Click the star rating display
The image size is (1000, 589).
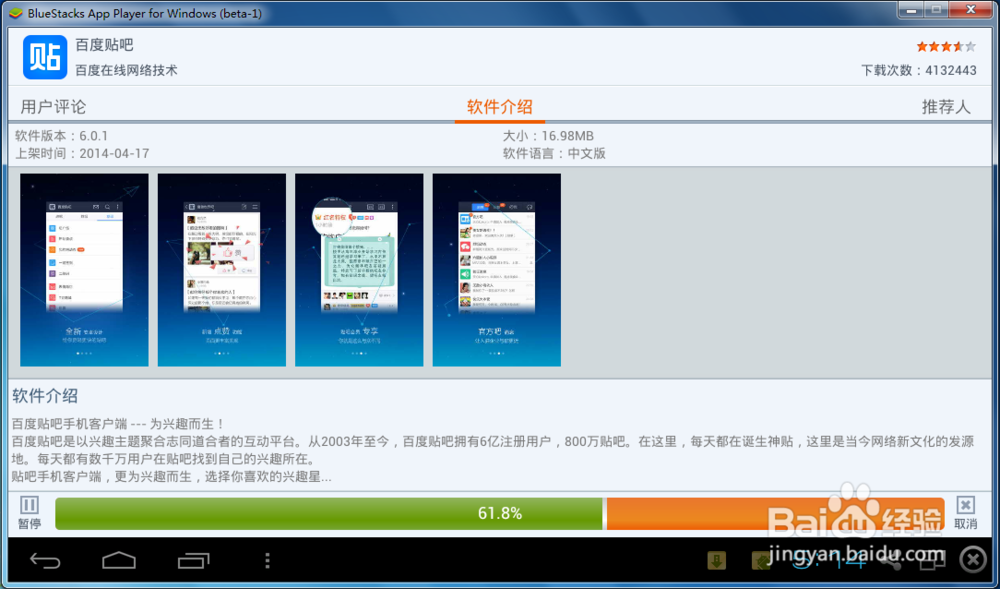(x=946, y=46)
